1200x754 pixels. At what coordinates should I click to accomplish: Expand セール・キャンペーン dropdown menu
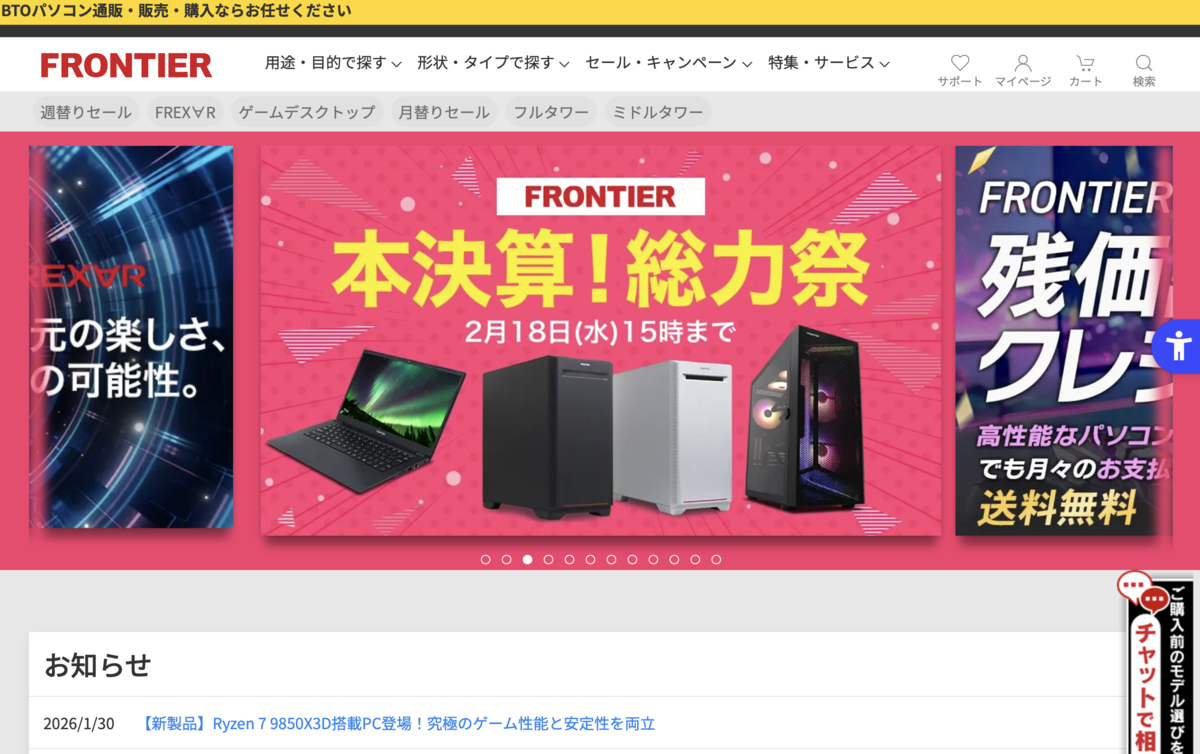[x=668, y=63]
